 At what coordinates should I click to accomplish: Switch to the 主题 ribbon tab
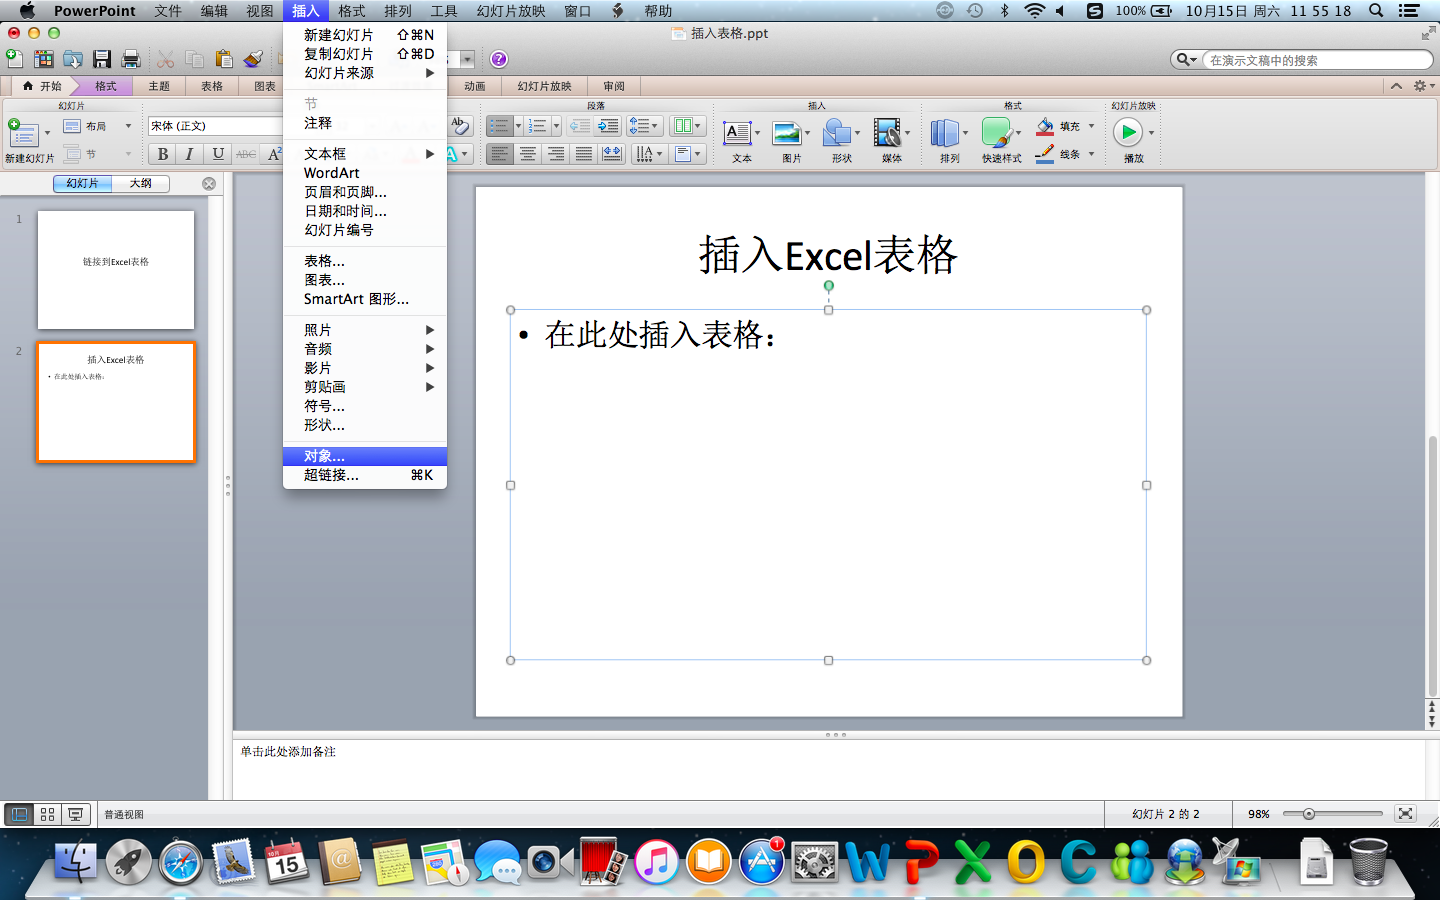(x=159, y=86)
